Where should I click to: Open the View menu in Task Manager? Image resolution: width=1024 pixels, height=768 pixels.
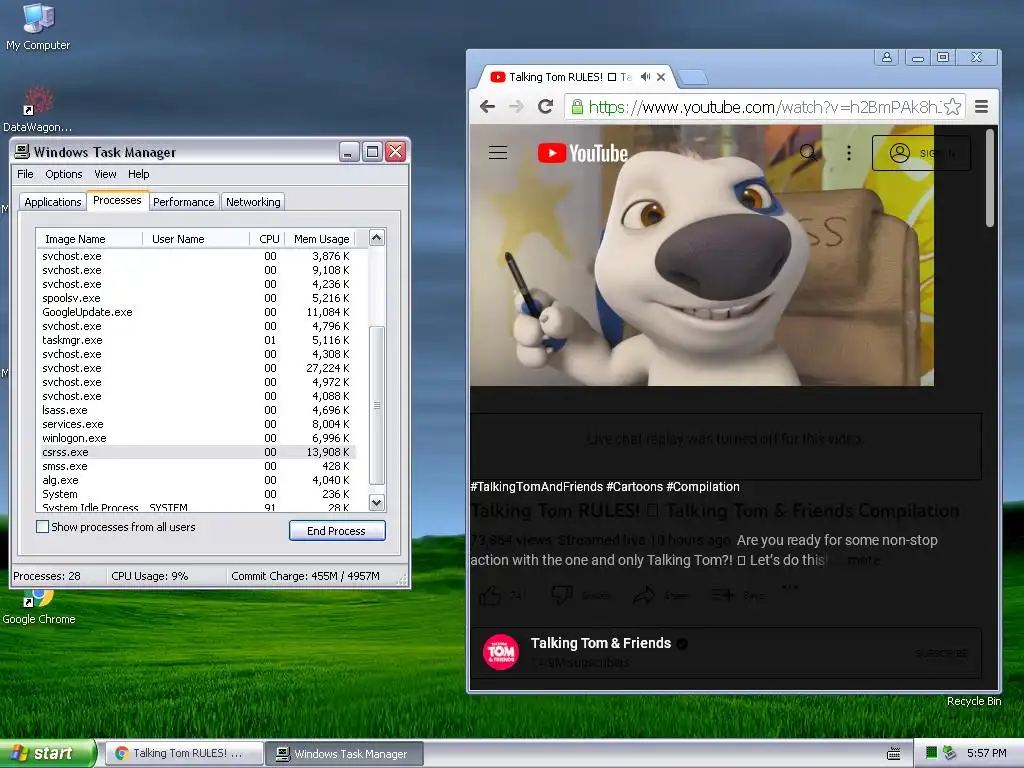coord(105,174)
